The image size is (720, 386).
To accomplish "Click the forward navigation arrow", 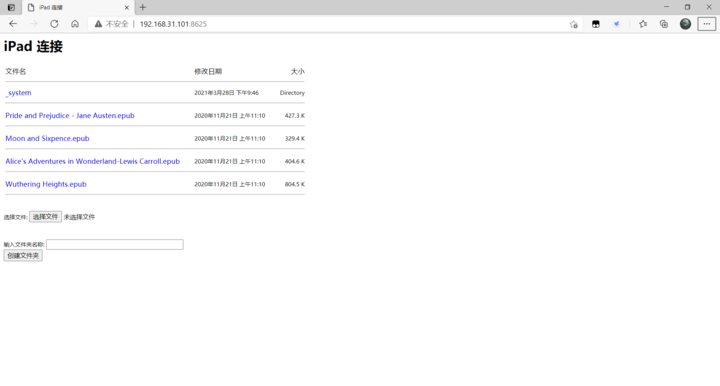I will [34, 24].
